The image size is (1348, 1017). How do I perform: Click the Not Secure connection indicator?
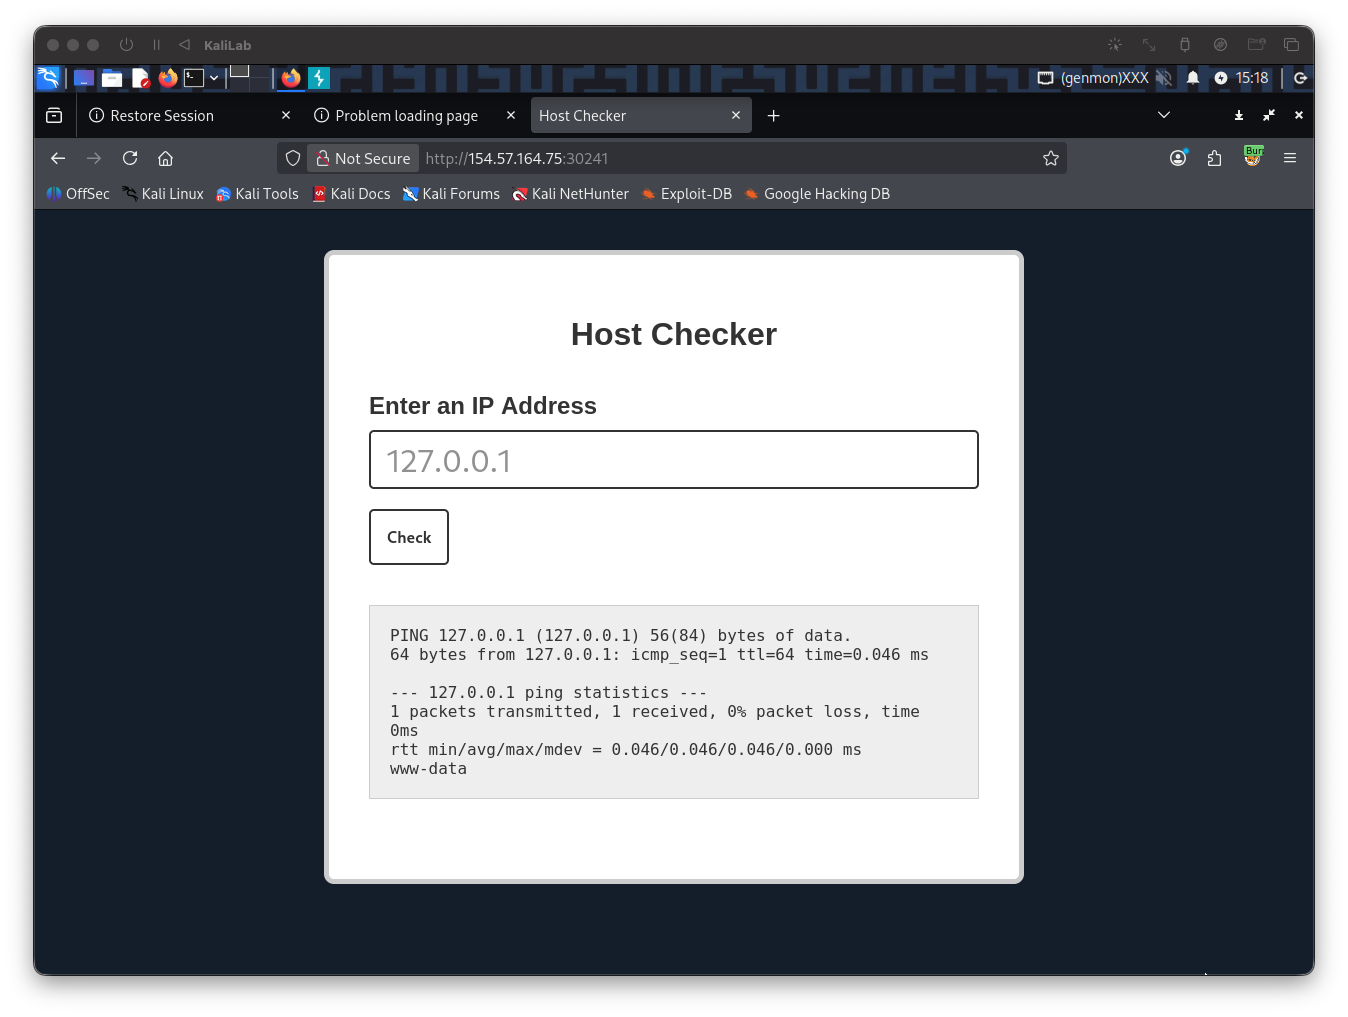[364, 158]
